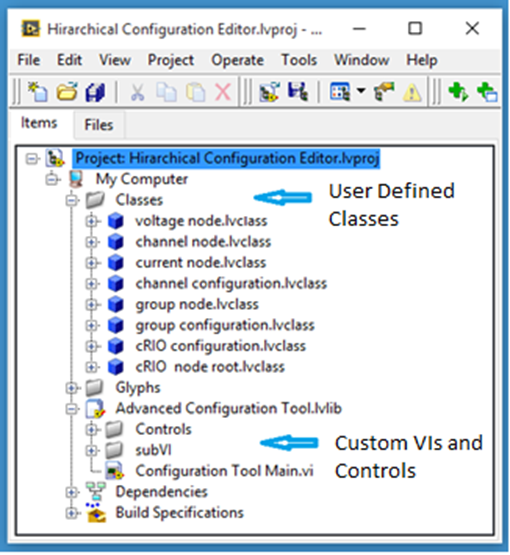Image resolution: width=510 pixels, height=555 pixels.
Task: Click the Classes folder icon
Action: [95, 200]
